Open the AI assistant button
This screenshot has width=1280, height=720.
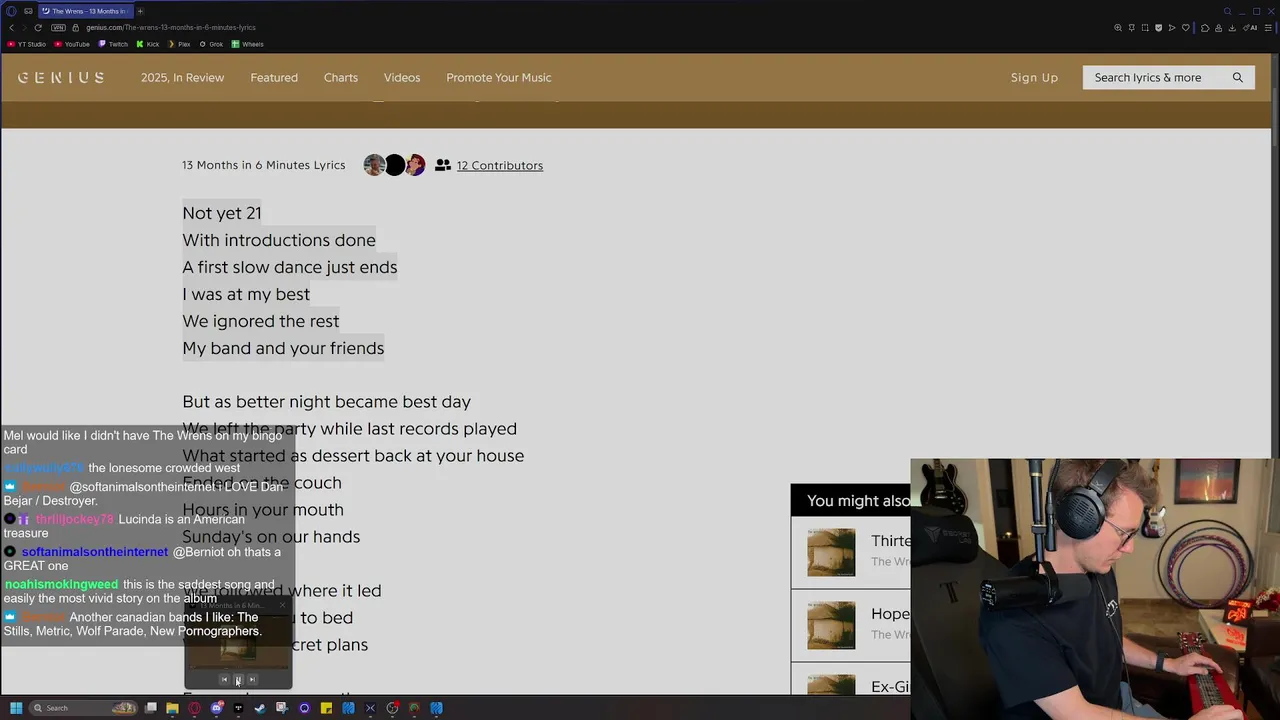pos(1250,28)
